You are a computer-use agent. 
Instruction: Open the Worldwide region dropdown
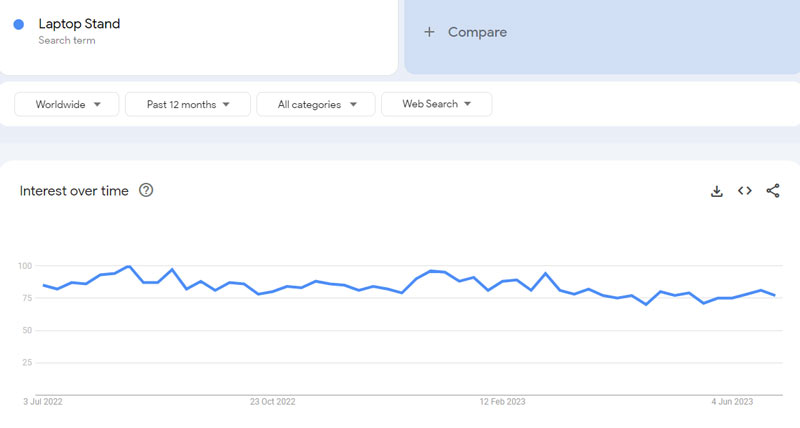[x=67, y=104]
